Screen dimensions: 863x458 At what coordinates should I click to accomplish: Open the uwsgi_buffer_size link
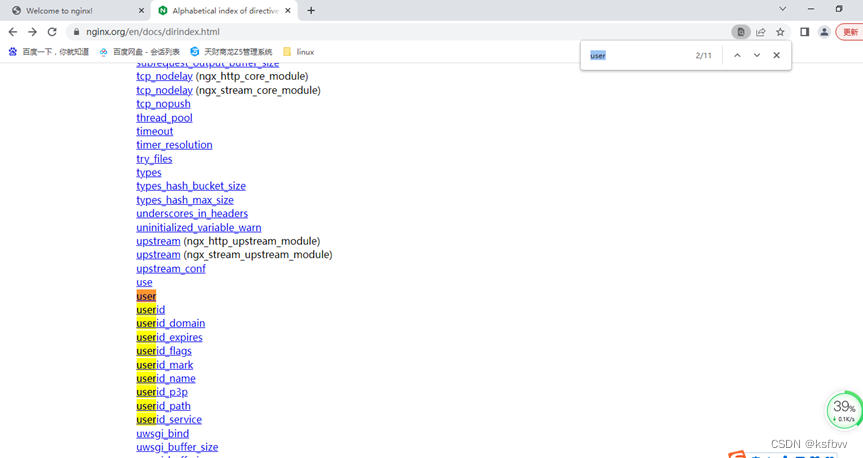(177, 447)
